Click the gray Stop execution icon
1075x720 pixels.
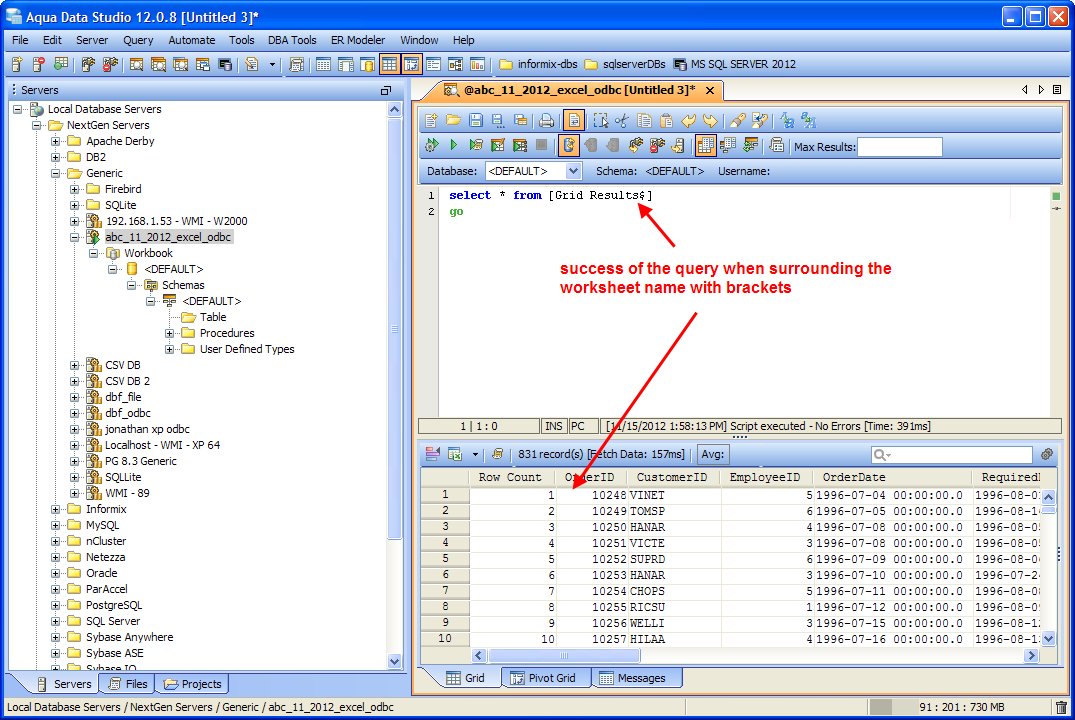tap(542, 145)
